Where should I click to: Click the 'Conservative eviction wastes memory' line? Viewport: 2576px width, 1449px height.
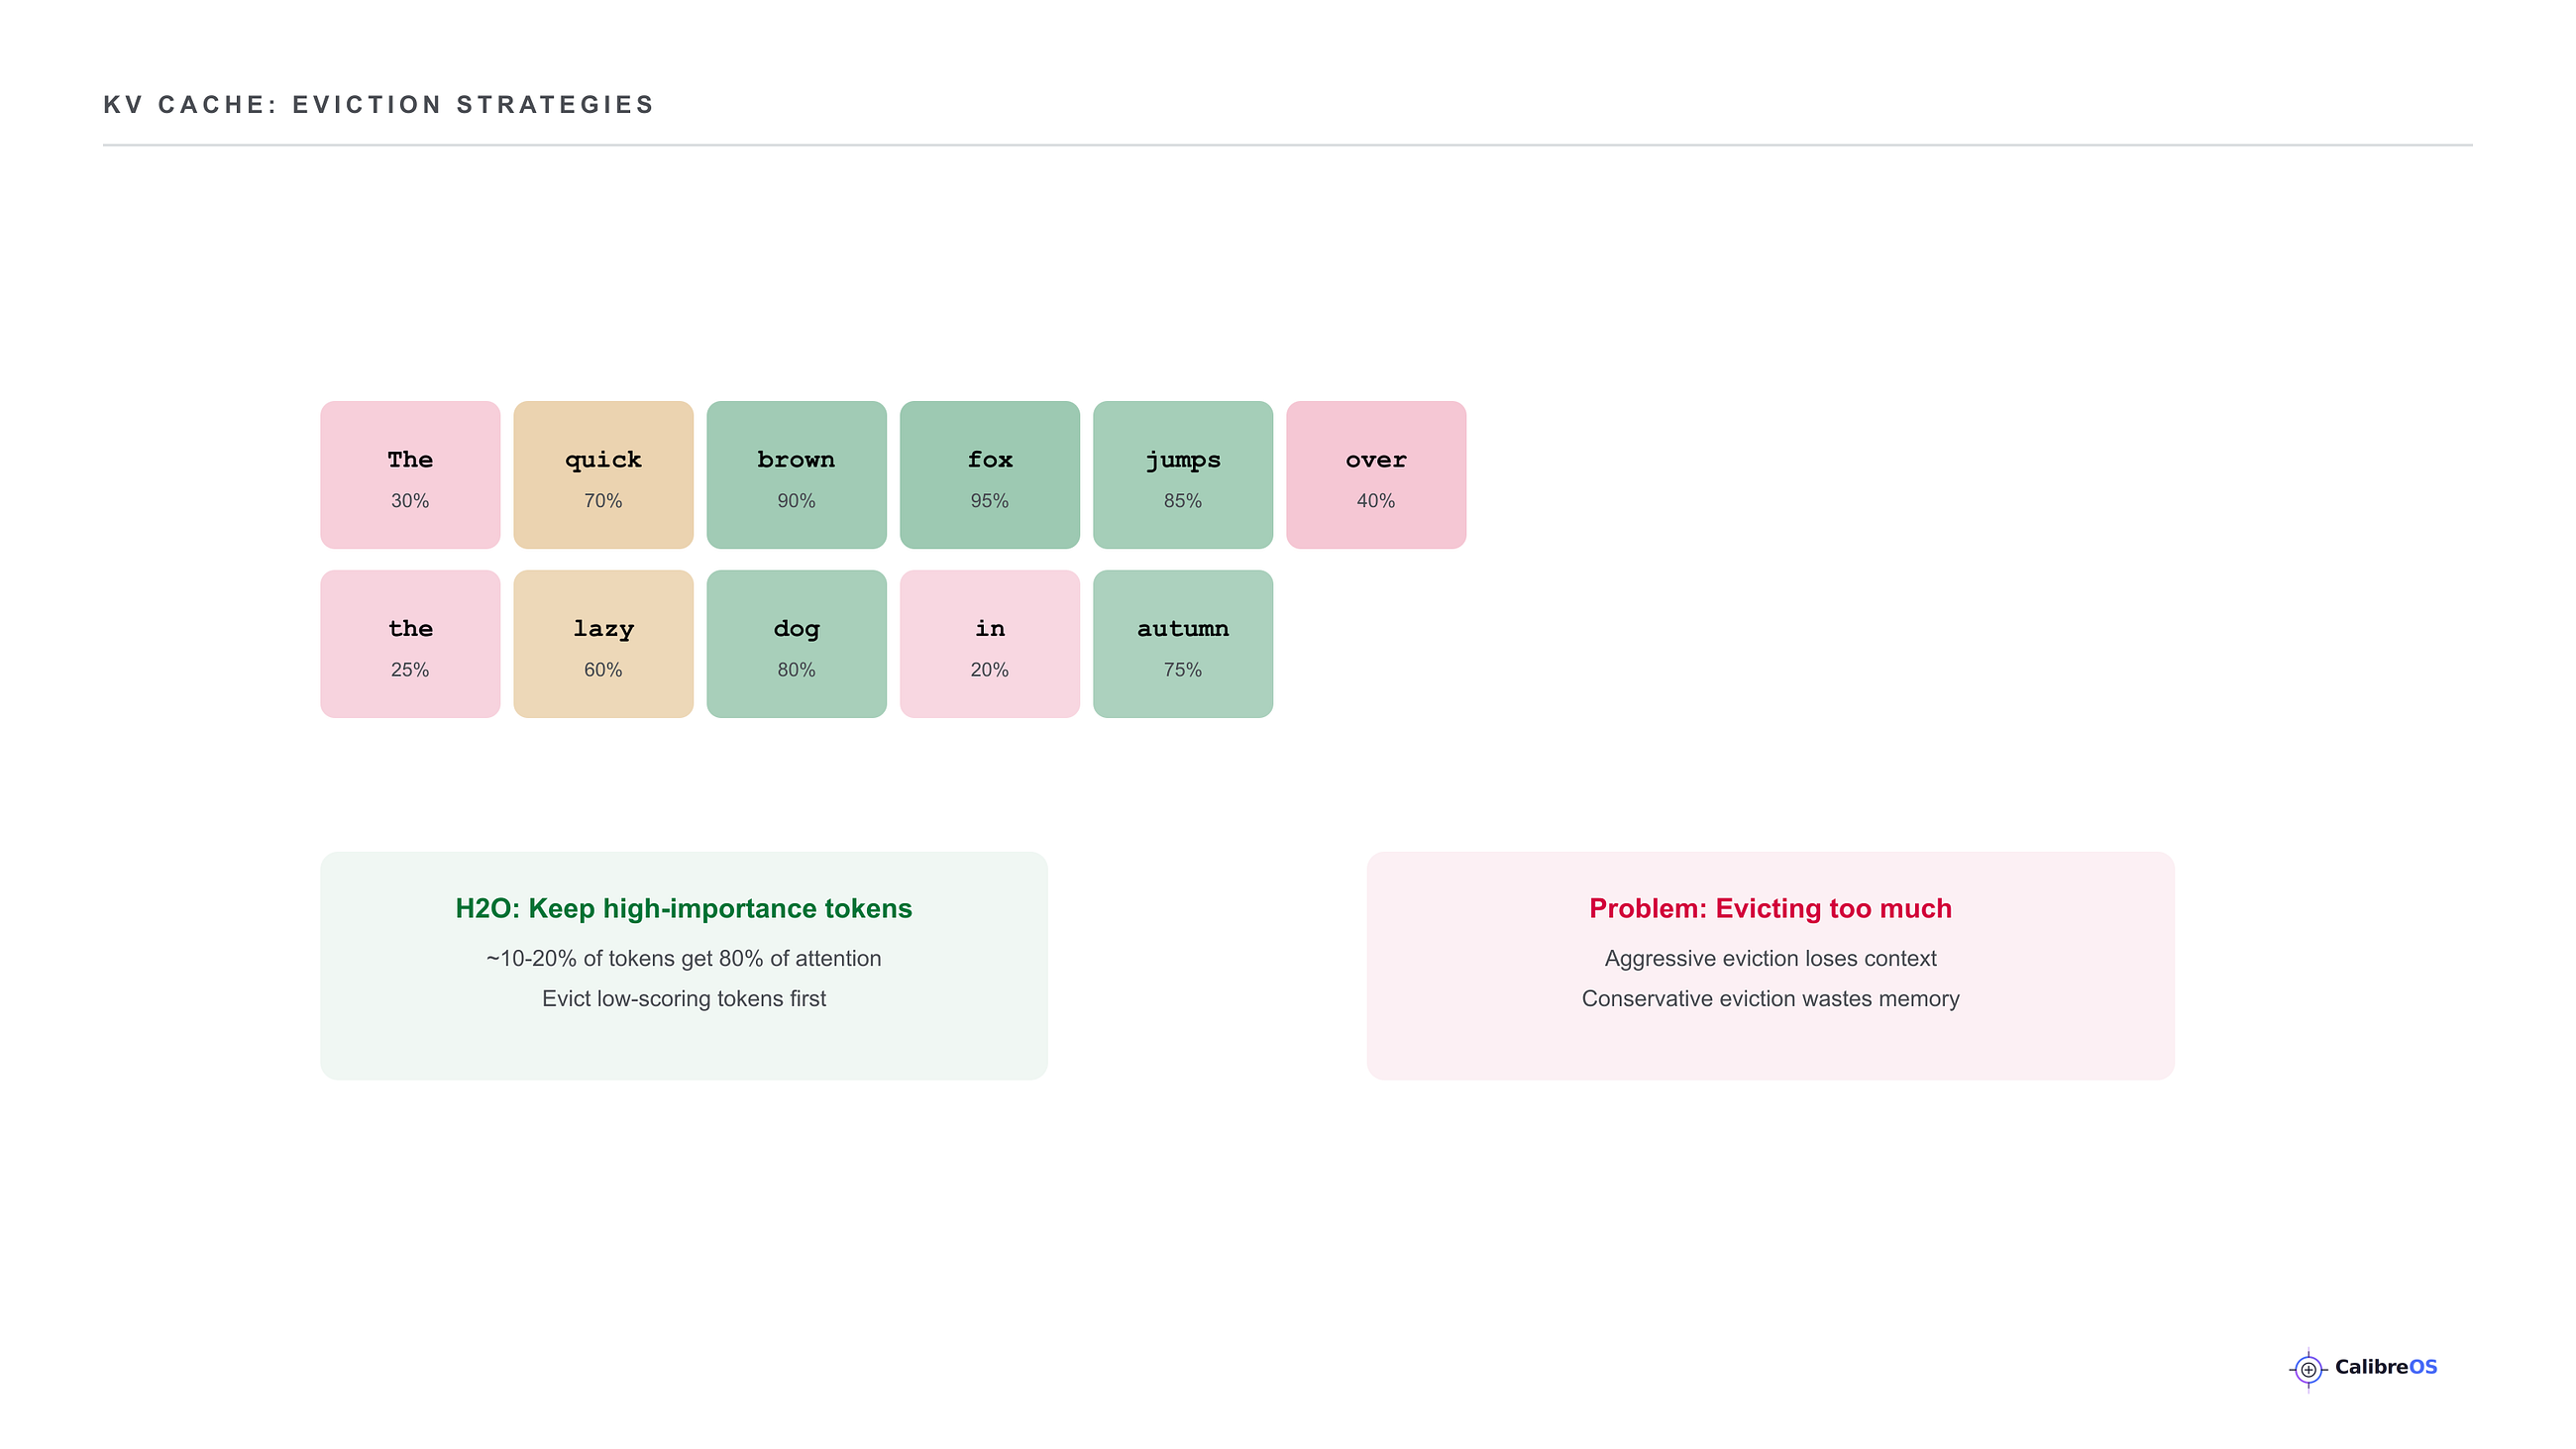[1770, 998]
